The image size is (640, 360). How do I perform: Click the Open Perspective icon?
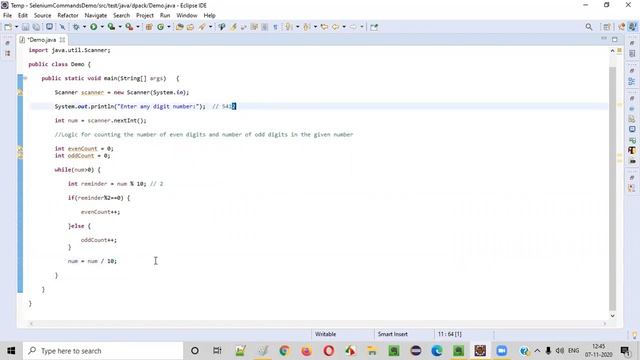607,27
